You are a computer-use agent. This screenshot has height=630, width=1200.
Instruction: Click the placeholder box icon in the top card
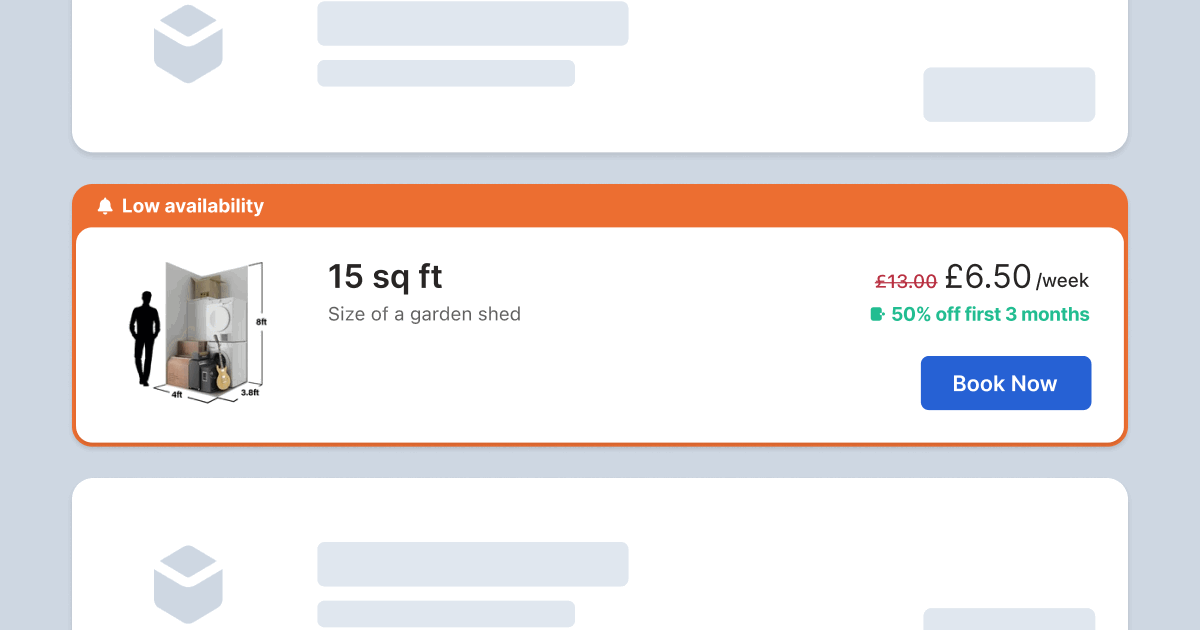pos(188,43)
